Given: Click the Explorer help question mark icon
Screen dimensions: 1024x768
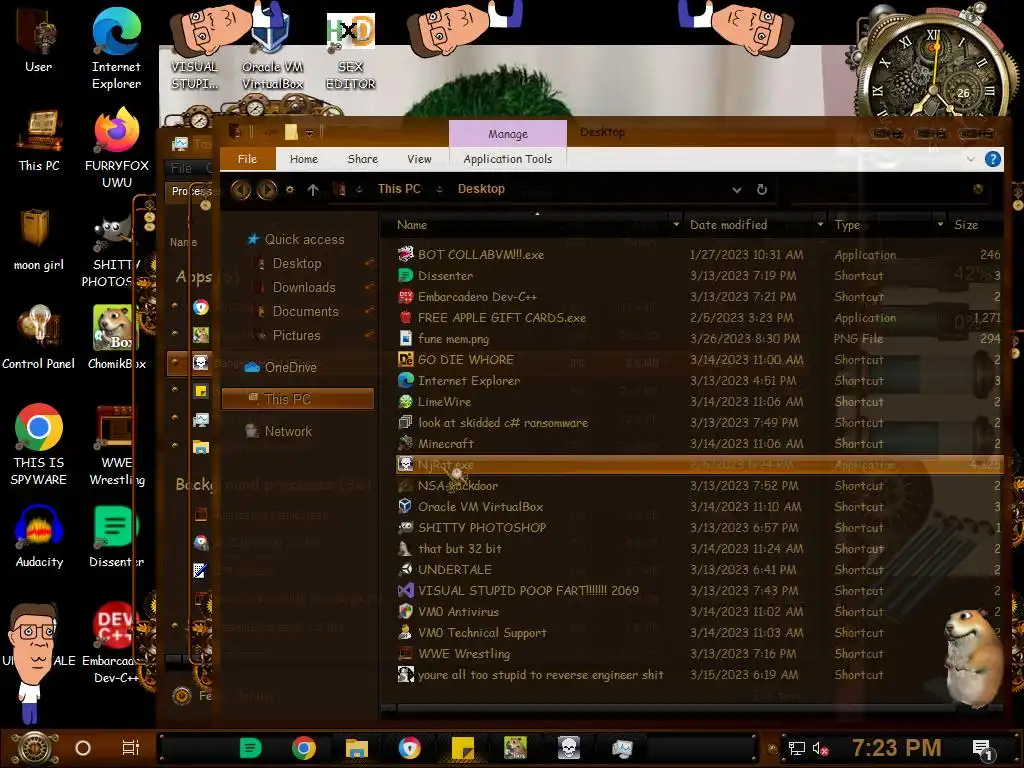Looking at the screenshot, I should [x=993, y=159].
